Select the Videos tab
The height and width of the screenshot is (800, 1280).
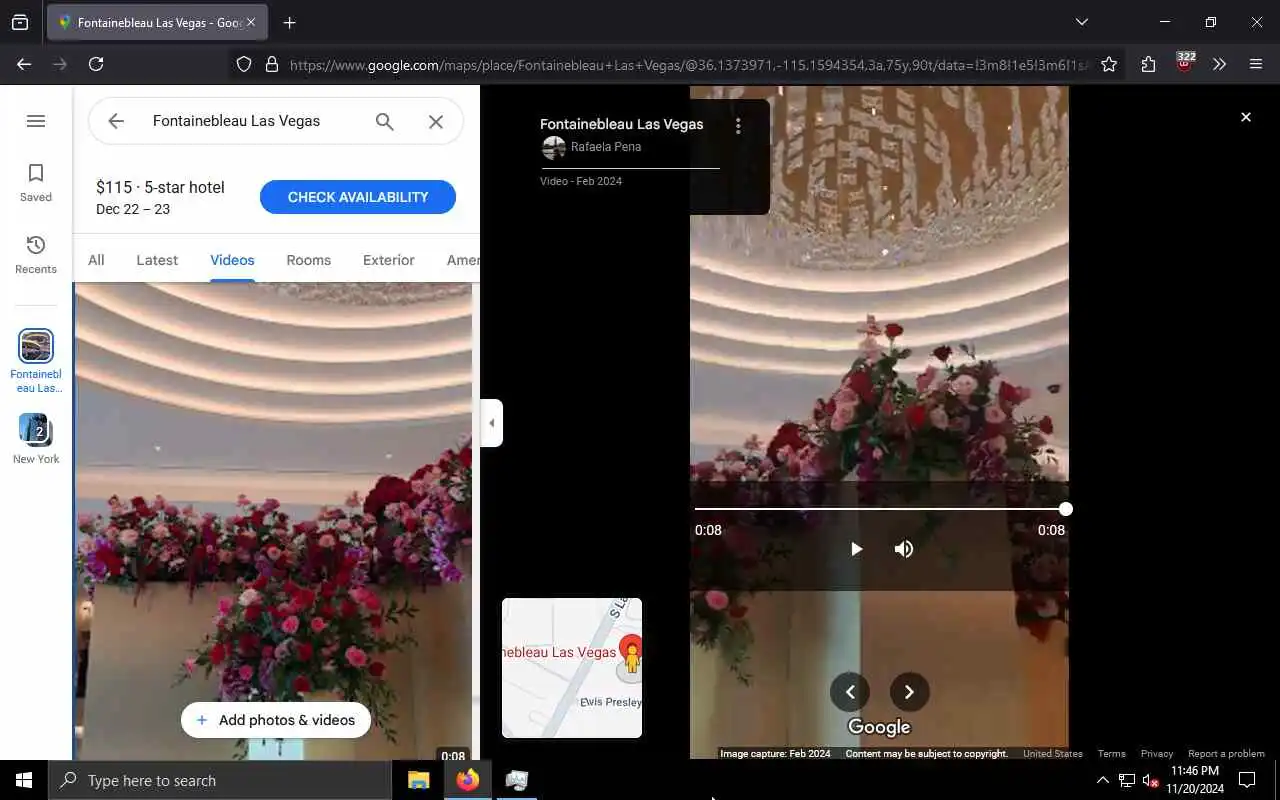click(232, 260)
